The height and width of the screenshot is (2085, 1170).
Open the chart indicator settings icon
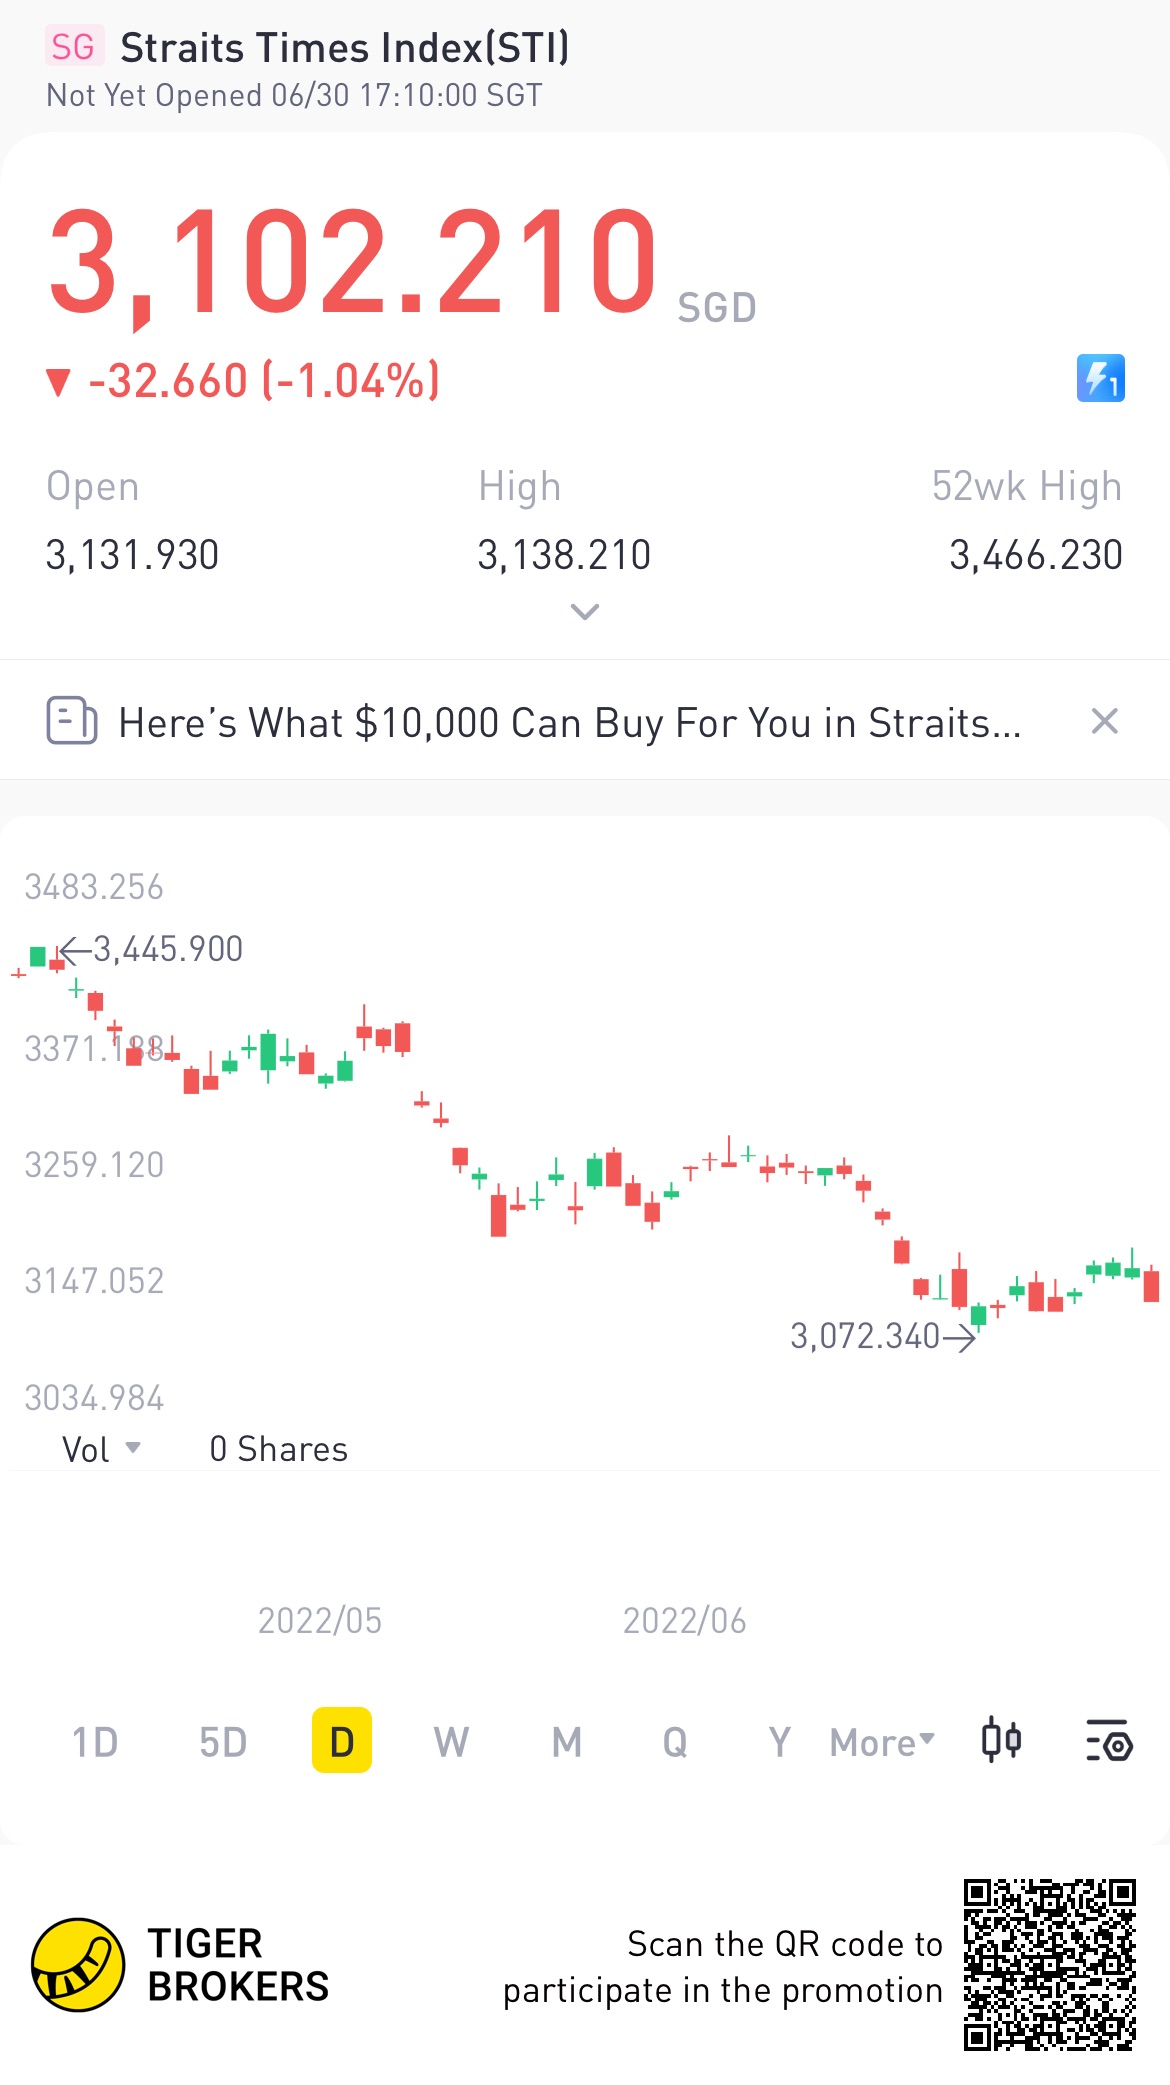coord(1108,1741)
